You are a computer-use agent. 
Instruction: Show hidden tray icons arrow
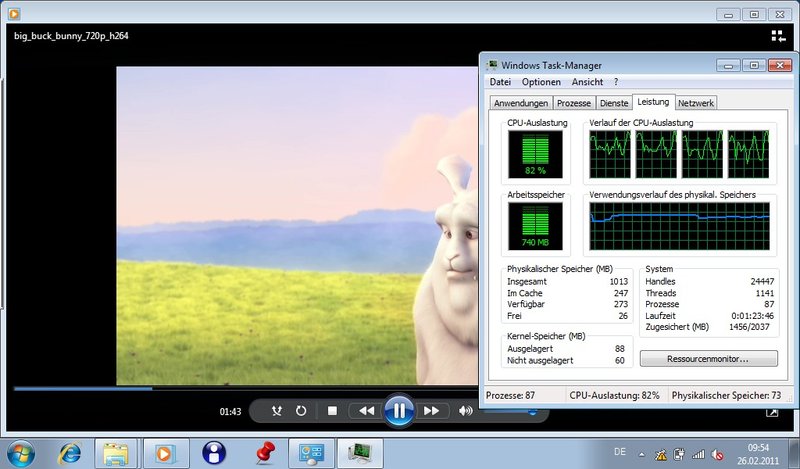(x=641, y=454)
